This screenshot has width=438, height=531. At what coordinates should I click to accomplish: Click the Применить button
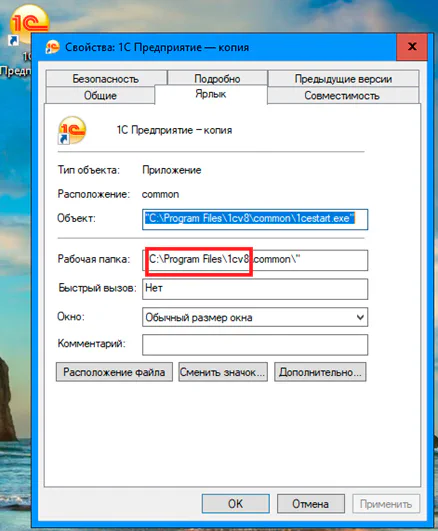(386, 504)
